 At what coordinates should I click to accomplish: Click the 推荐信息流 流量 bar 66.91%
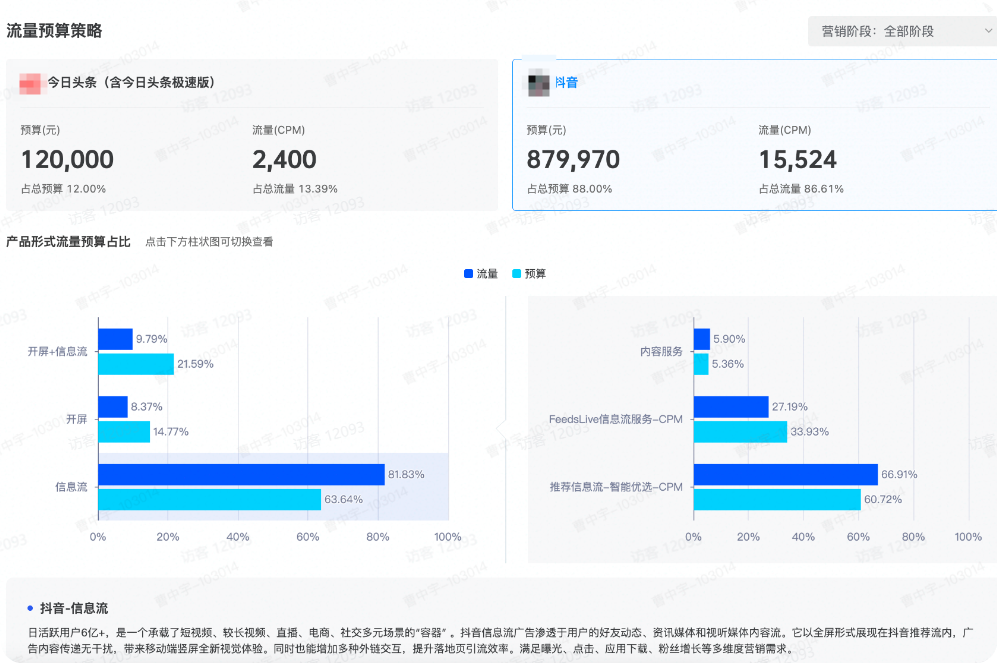786,474
